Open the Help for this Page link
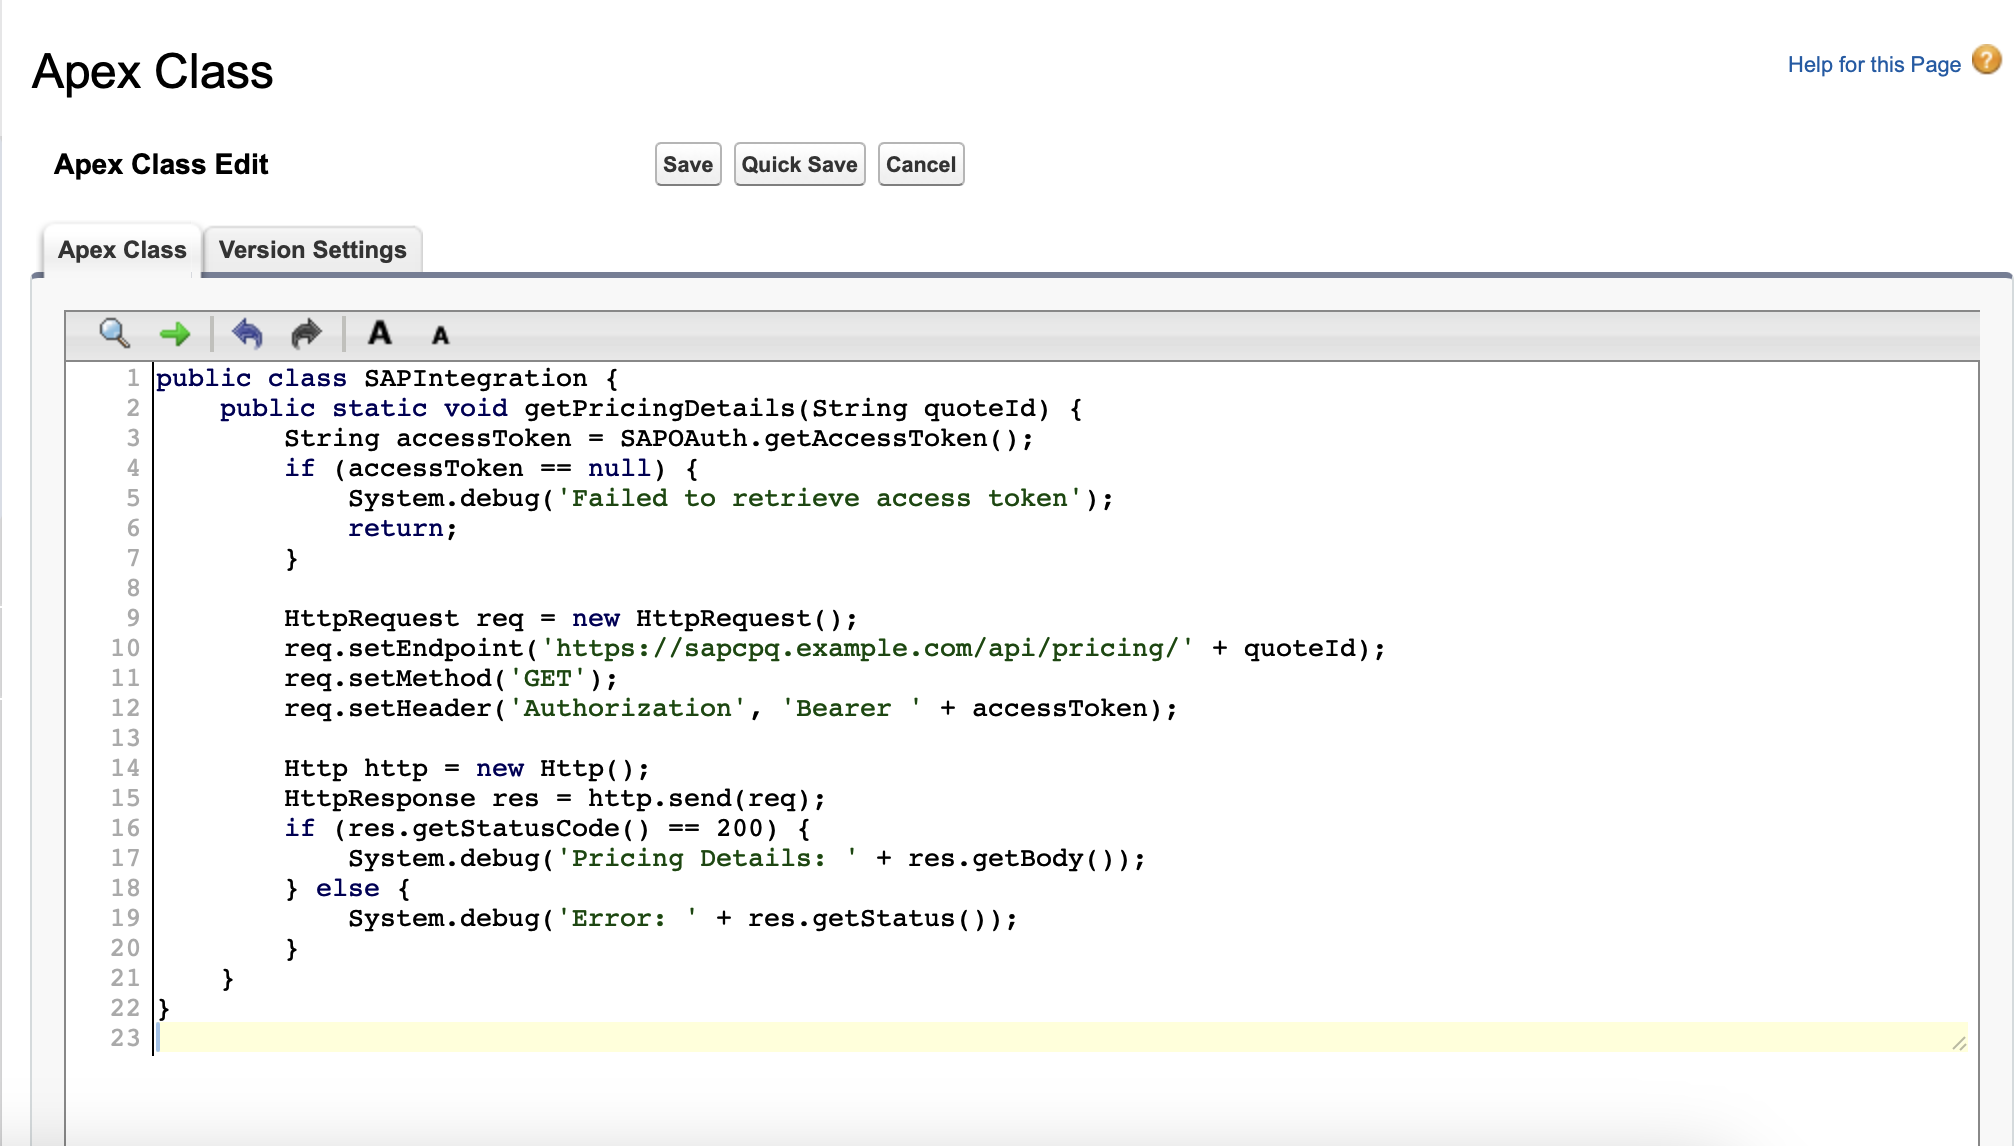The width and height of the screenshot is (2016, 1146). [1873, 64]
